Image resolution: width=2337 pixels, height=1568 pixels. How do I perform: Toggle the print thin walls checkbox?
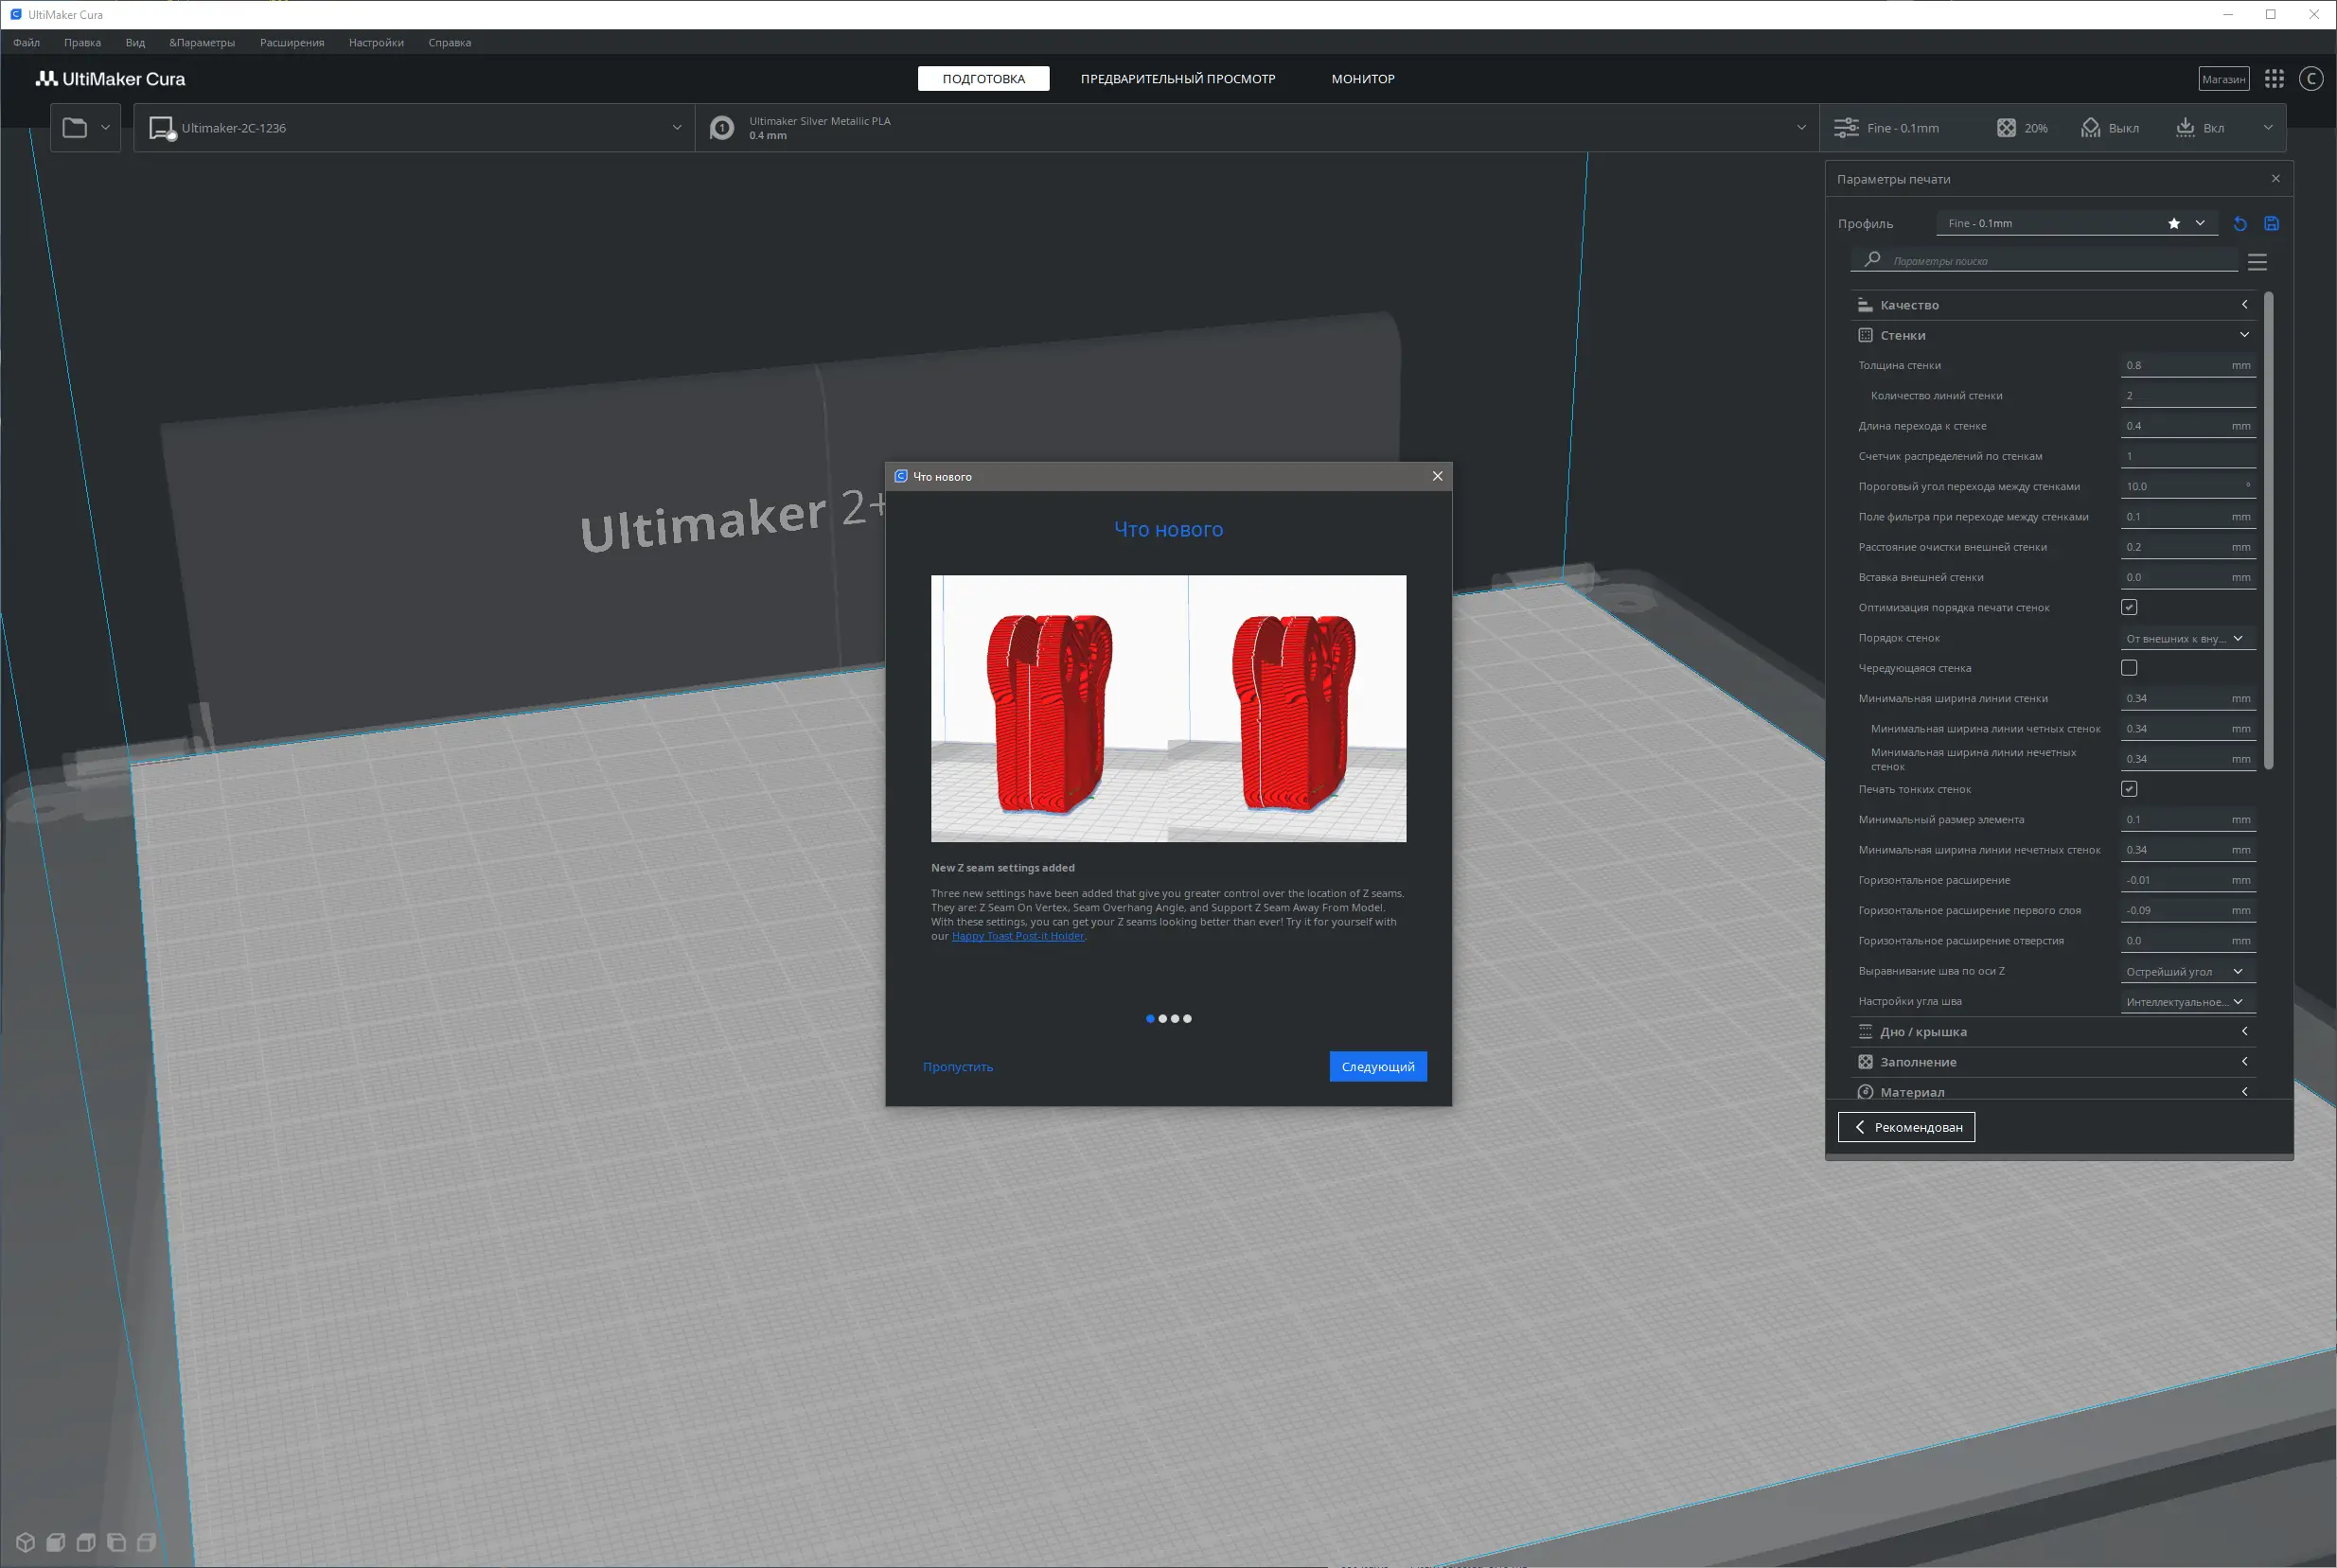[2129, 789]
